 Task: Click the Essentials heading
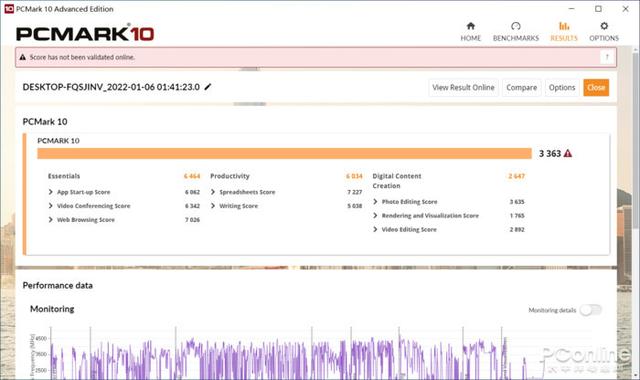[64, 176]
